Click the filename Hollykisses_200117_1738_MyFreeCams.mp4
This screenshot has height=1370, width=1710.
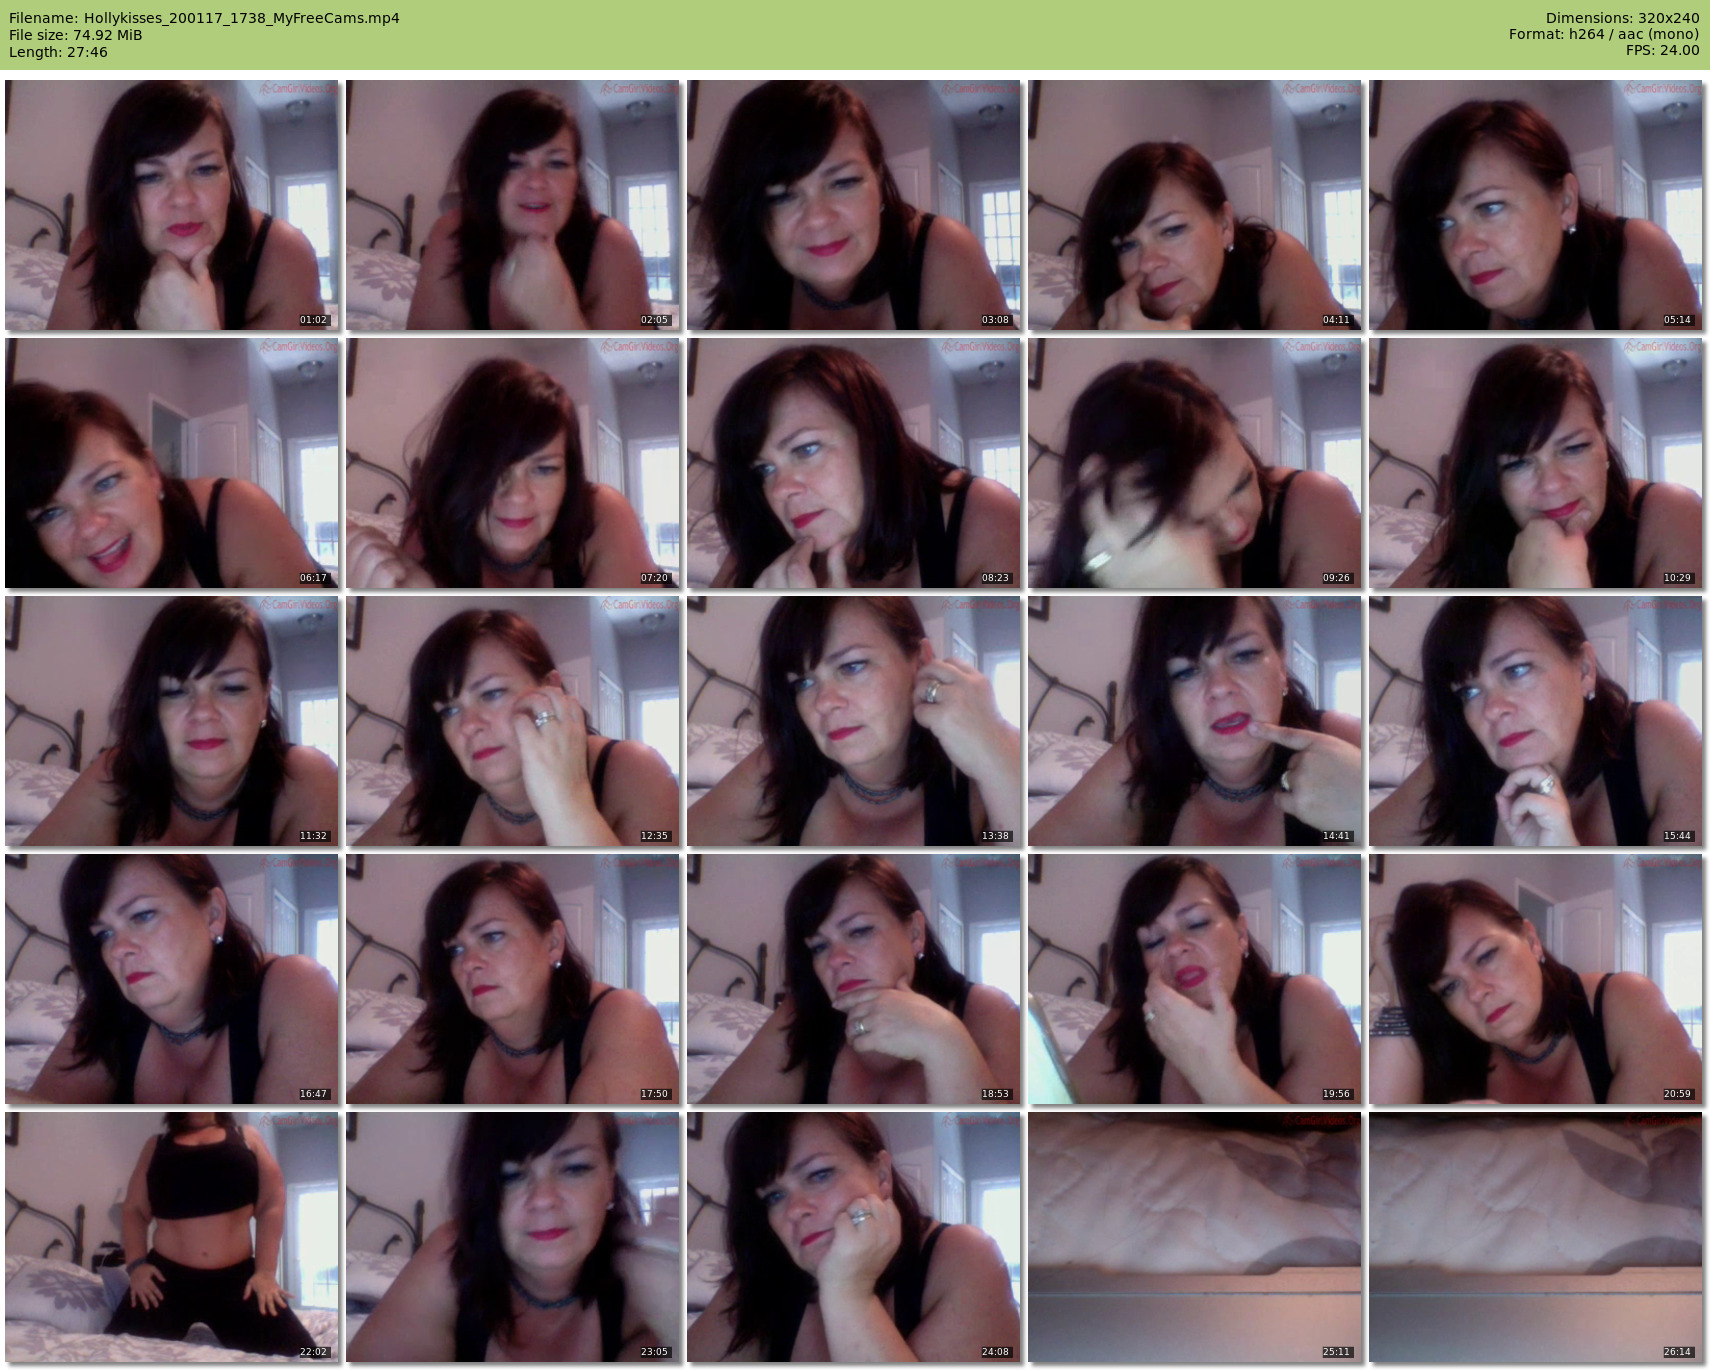pos(242,18)
